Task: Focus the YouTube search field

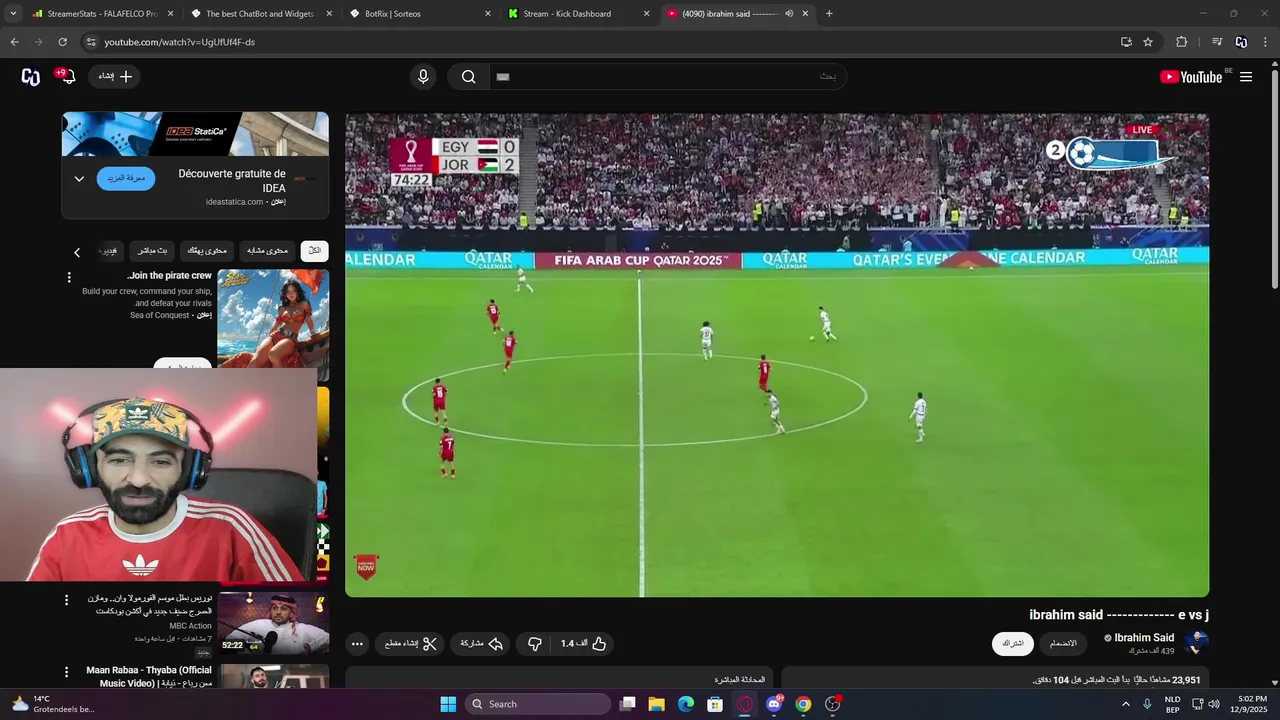Action: click(x=667, y=77)
